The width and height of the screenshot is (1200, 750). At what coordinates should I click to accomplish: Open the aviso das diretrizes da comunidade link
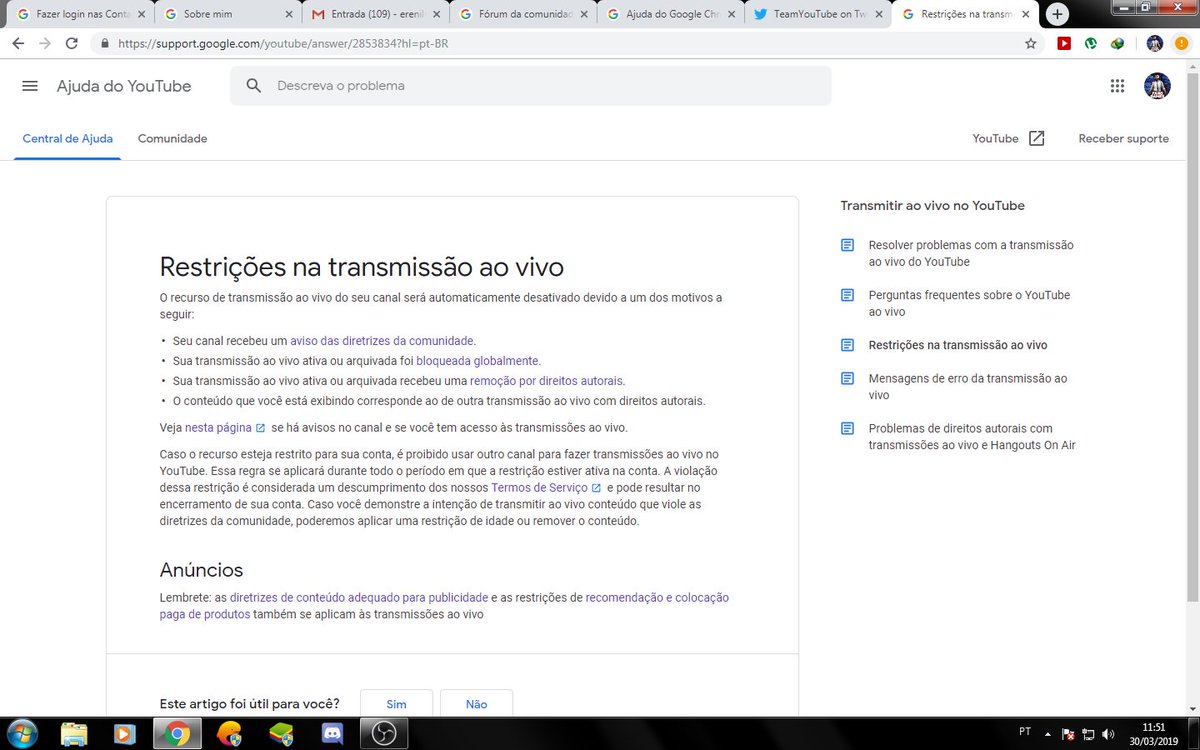pyautogui.click(x=382, y=341)
